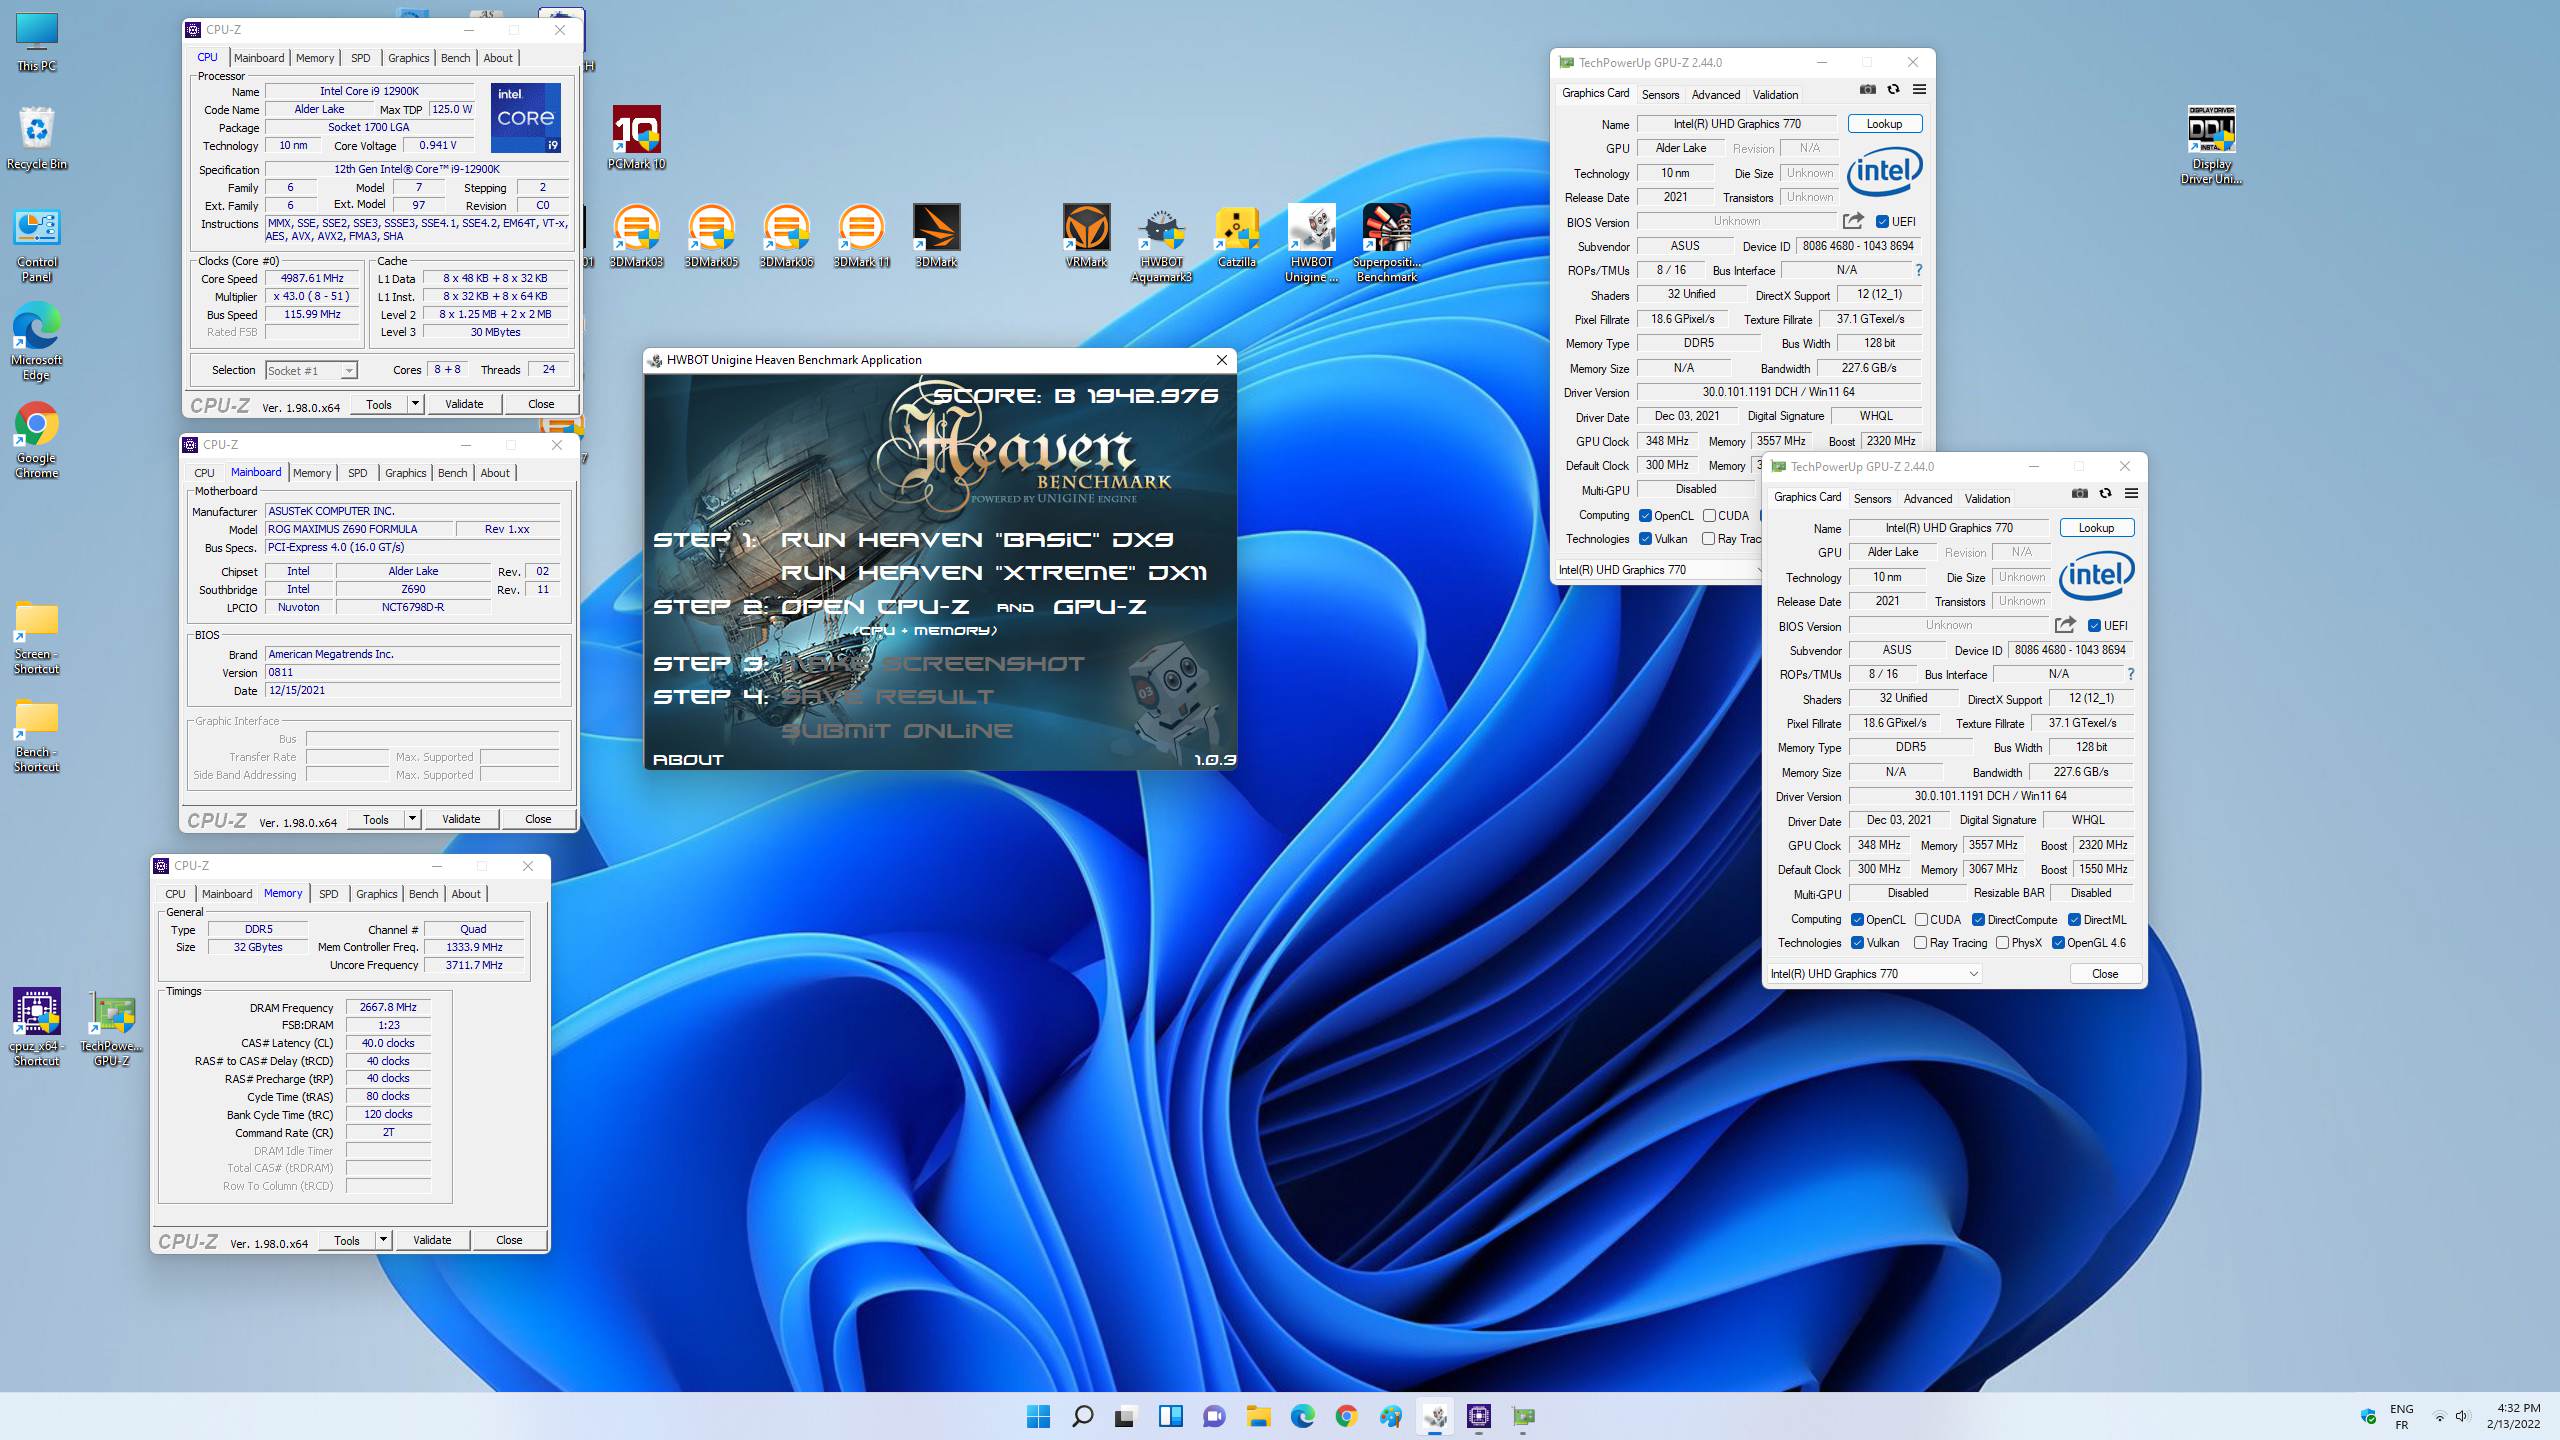The height and width of the screenshot is (1440, 2560).
Task: Click BIOS share icon in front GPU-Z
Action: 2065,625
